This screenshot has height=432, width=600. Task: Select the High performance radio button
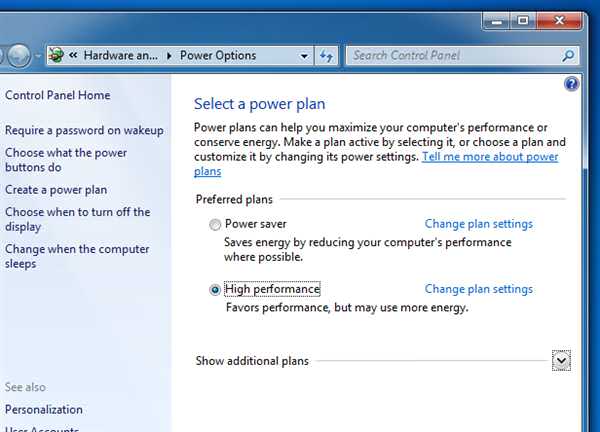[215, 290]
